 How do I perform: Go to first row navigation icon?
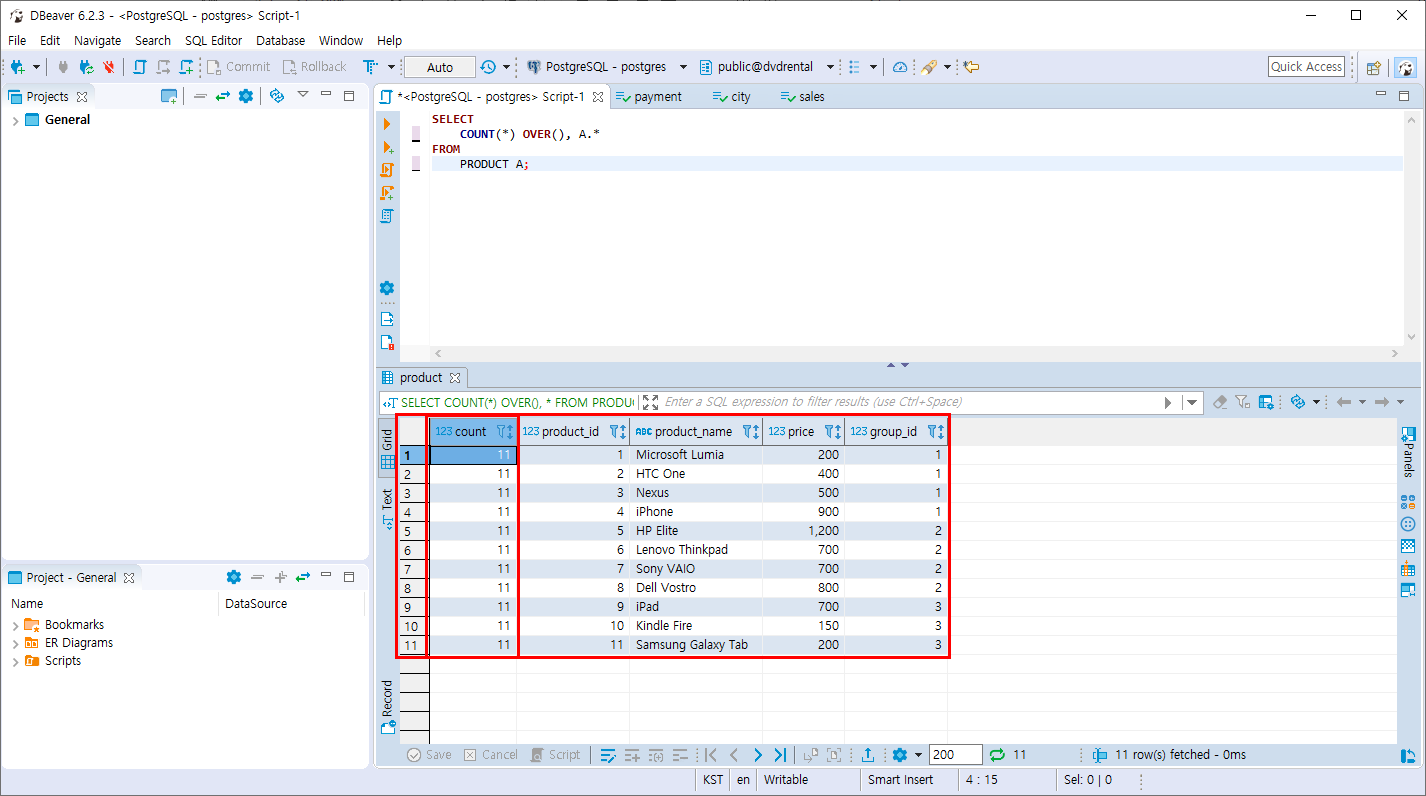coord(711,755)
